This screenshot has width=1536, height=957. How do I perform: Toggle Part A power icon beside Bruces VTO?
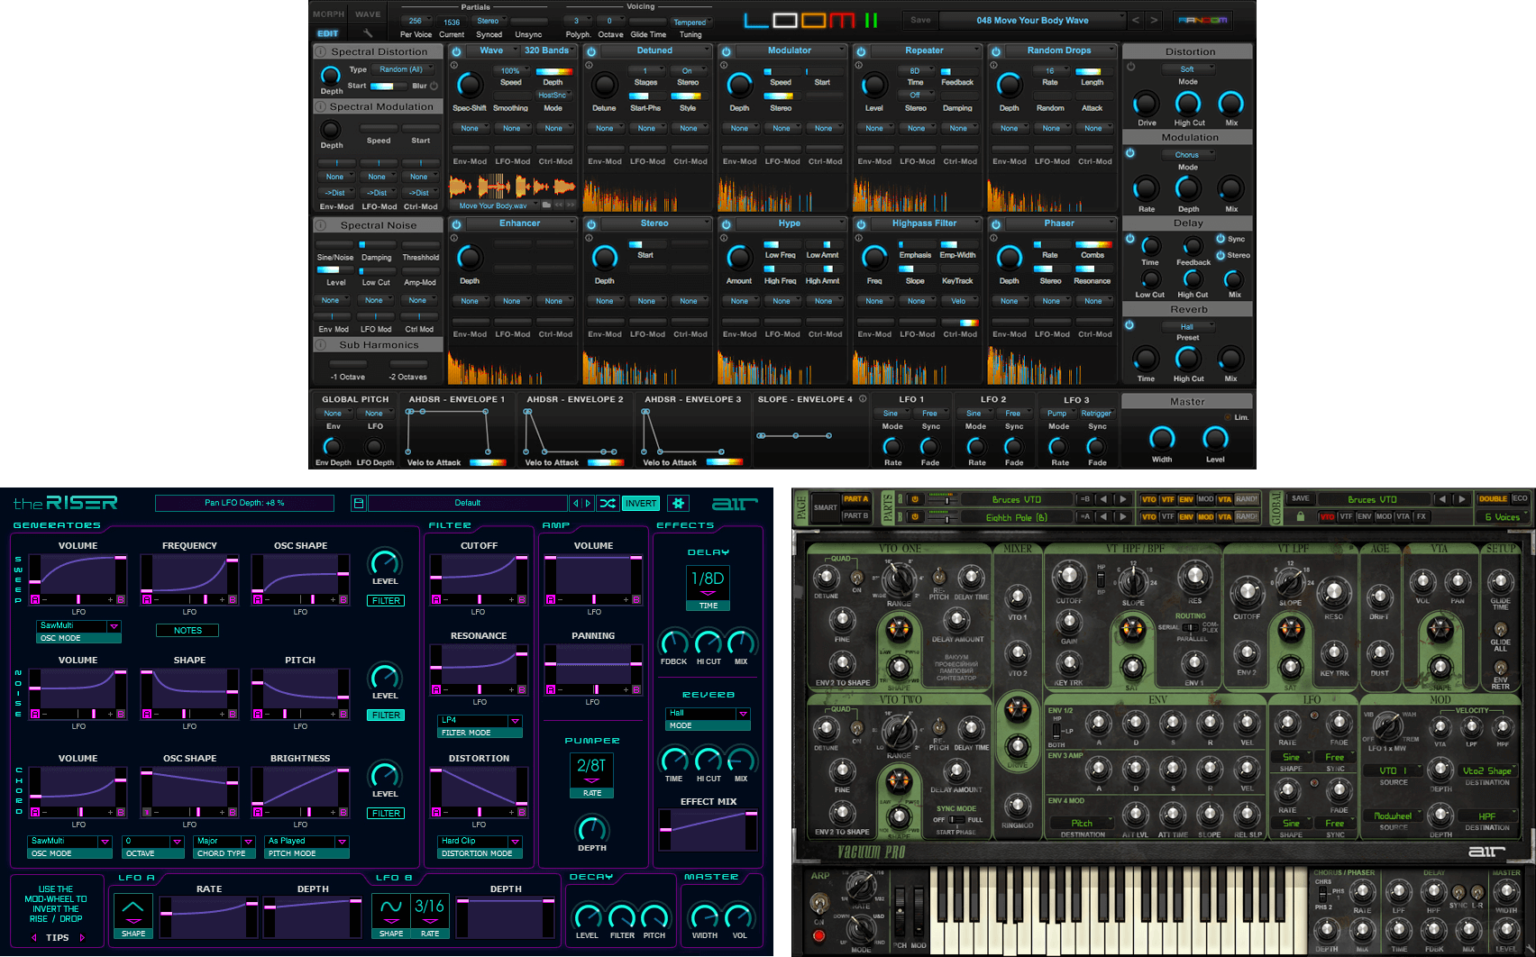914,498
